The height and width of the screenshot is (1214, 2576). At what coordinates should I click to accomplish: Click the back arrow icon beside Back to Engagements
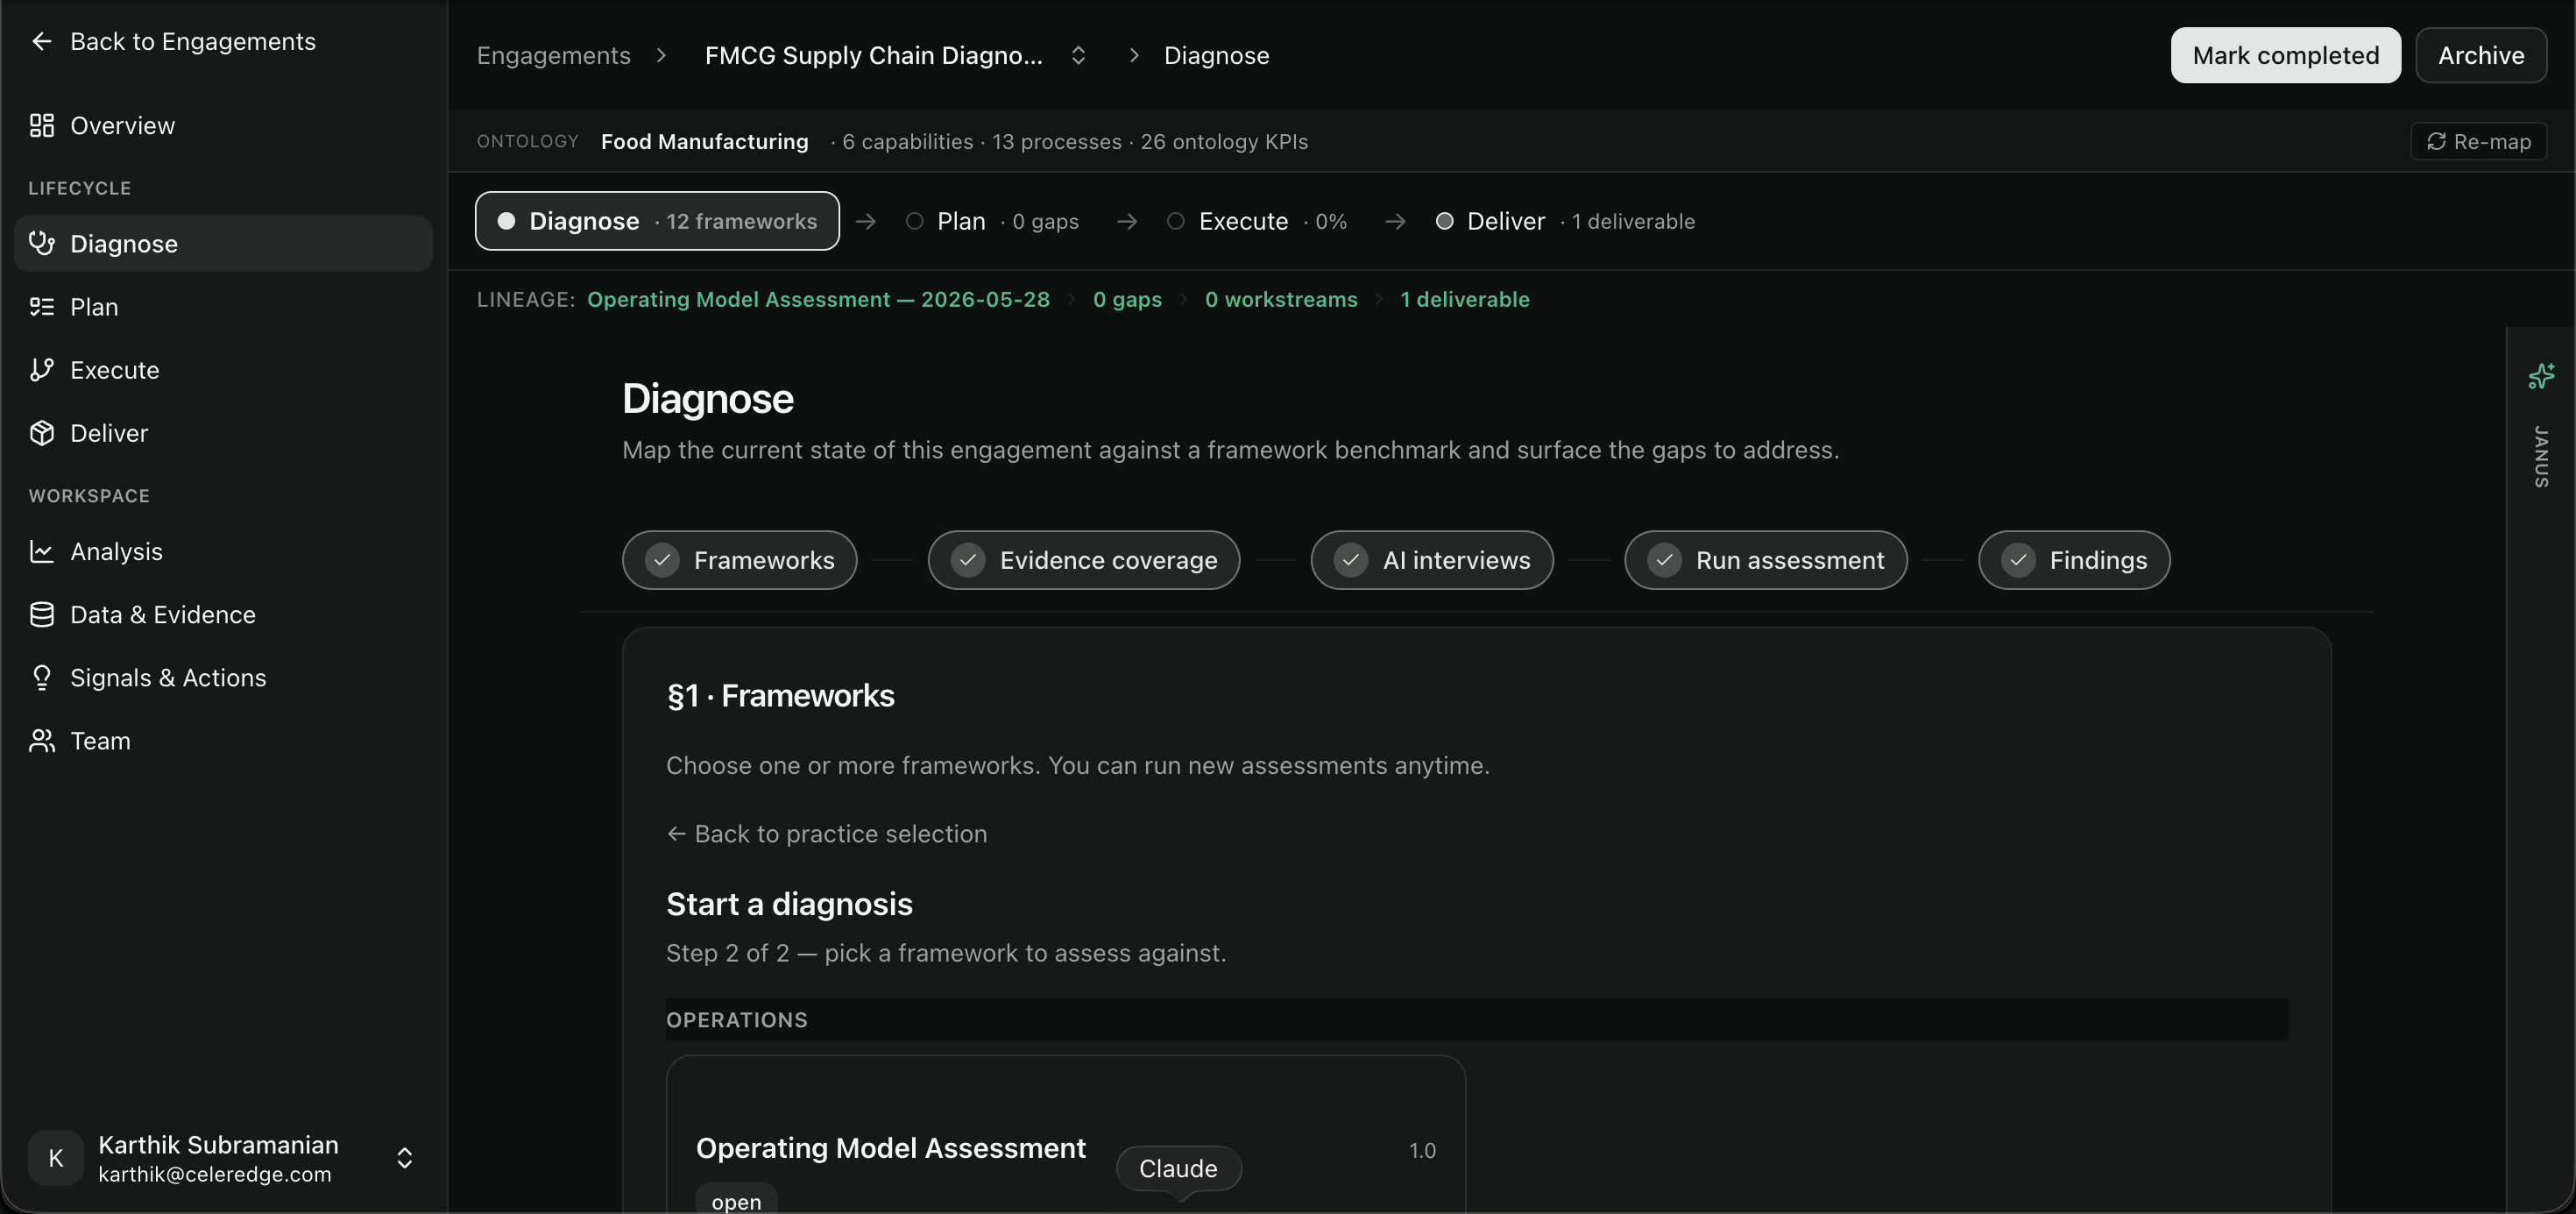(41, 41)
